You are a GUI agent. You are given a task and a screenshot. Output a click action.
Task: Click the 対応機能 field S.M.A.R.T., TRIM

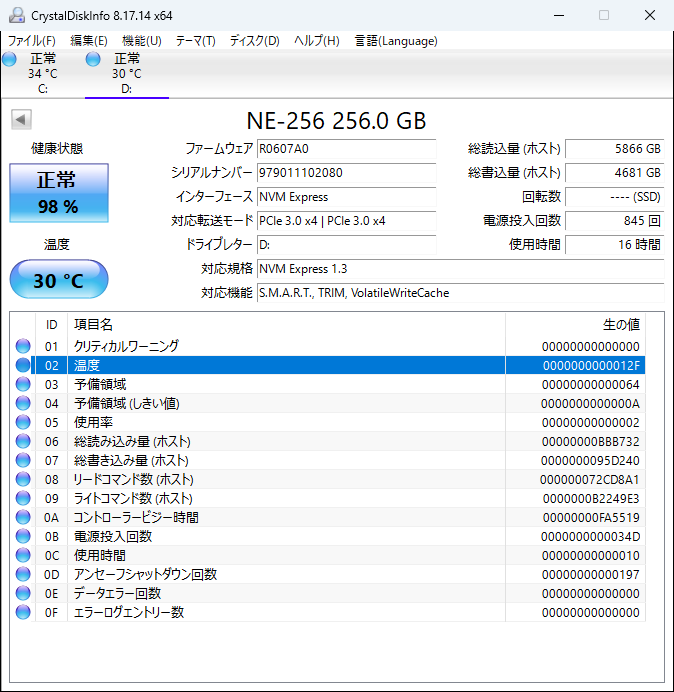point(460,293)
